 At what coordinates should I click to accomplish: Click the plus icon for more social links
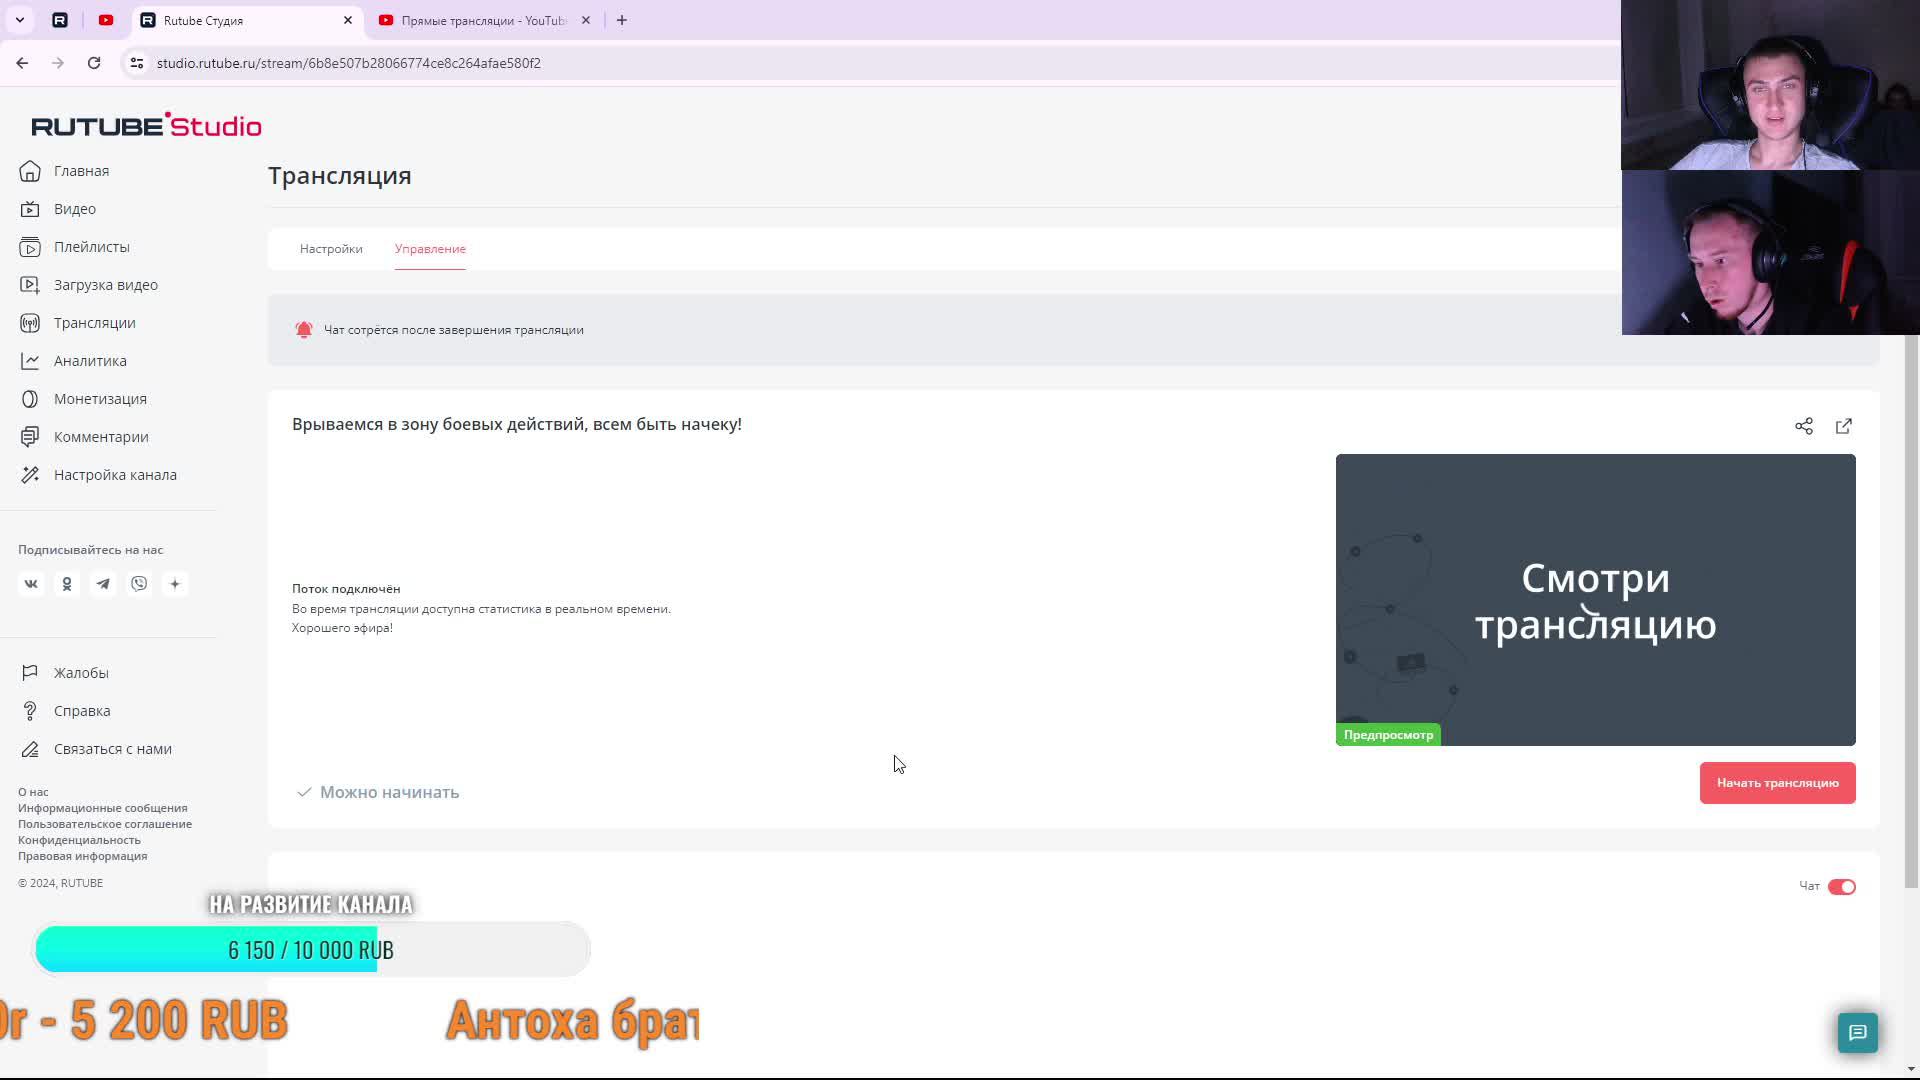click(x=175, y=584)
